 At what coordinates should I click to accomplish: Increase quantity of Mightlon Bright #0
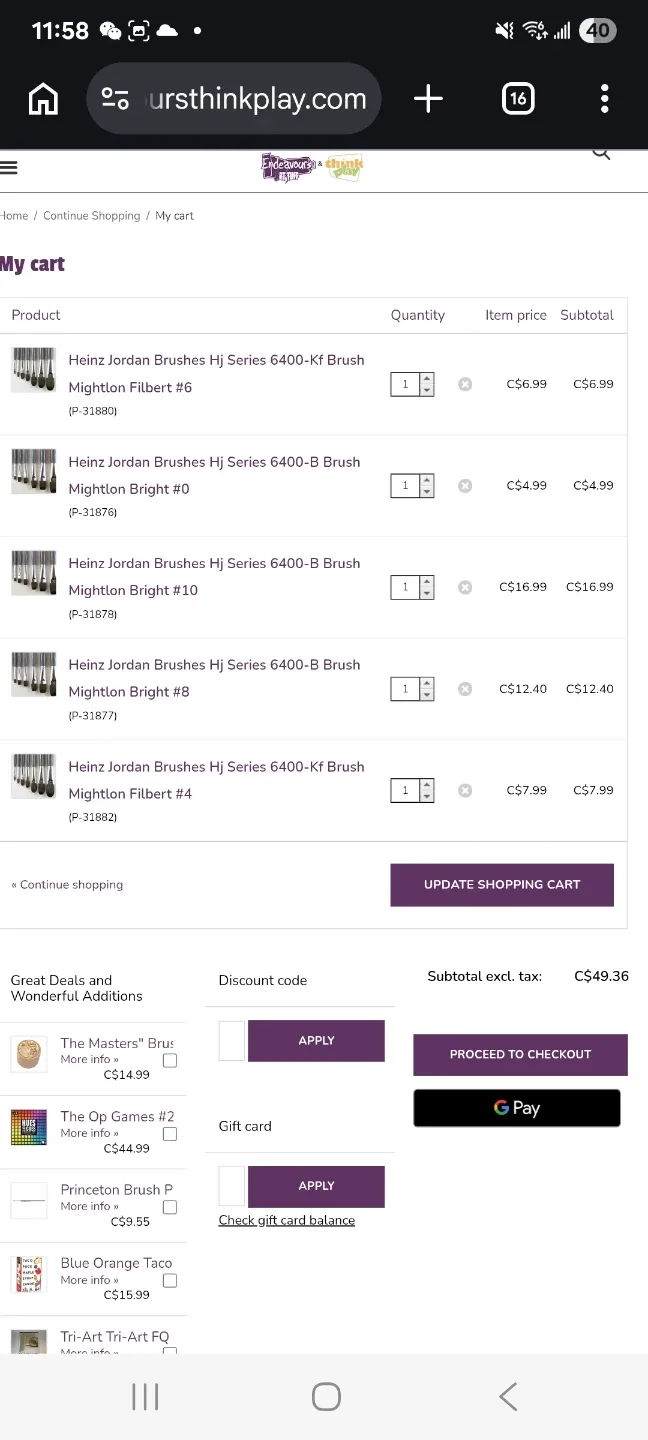click(427, 480)
